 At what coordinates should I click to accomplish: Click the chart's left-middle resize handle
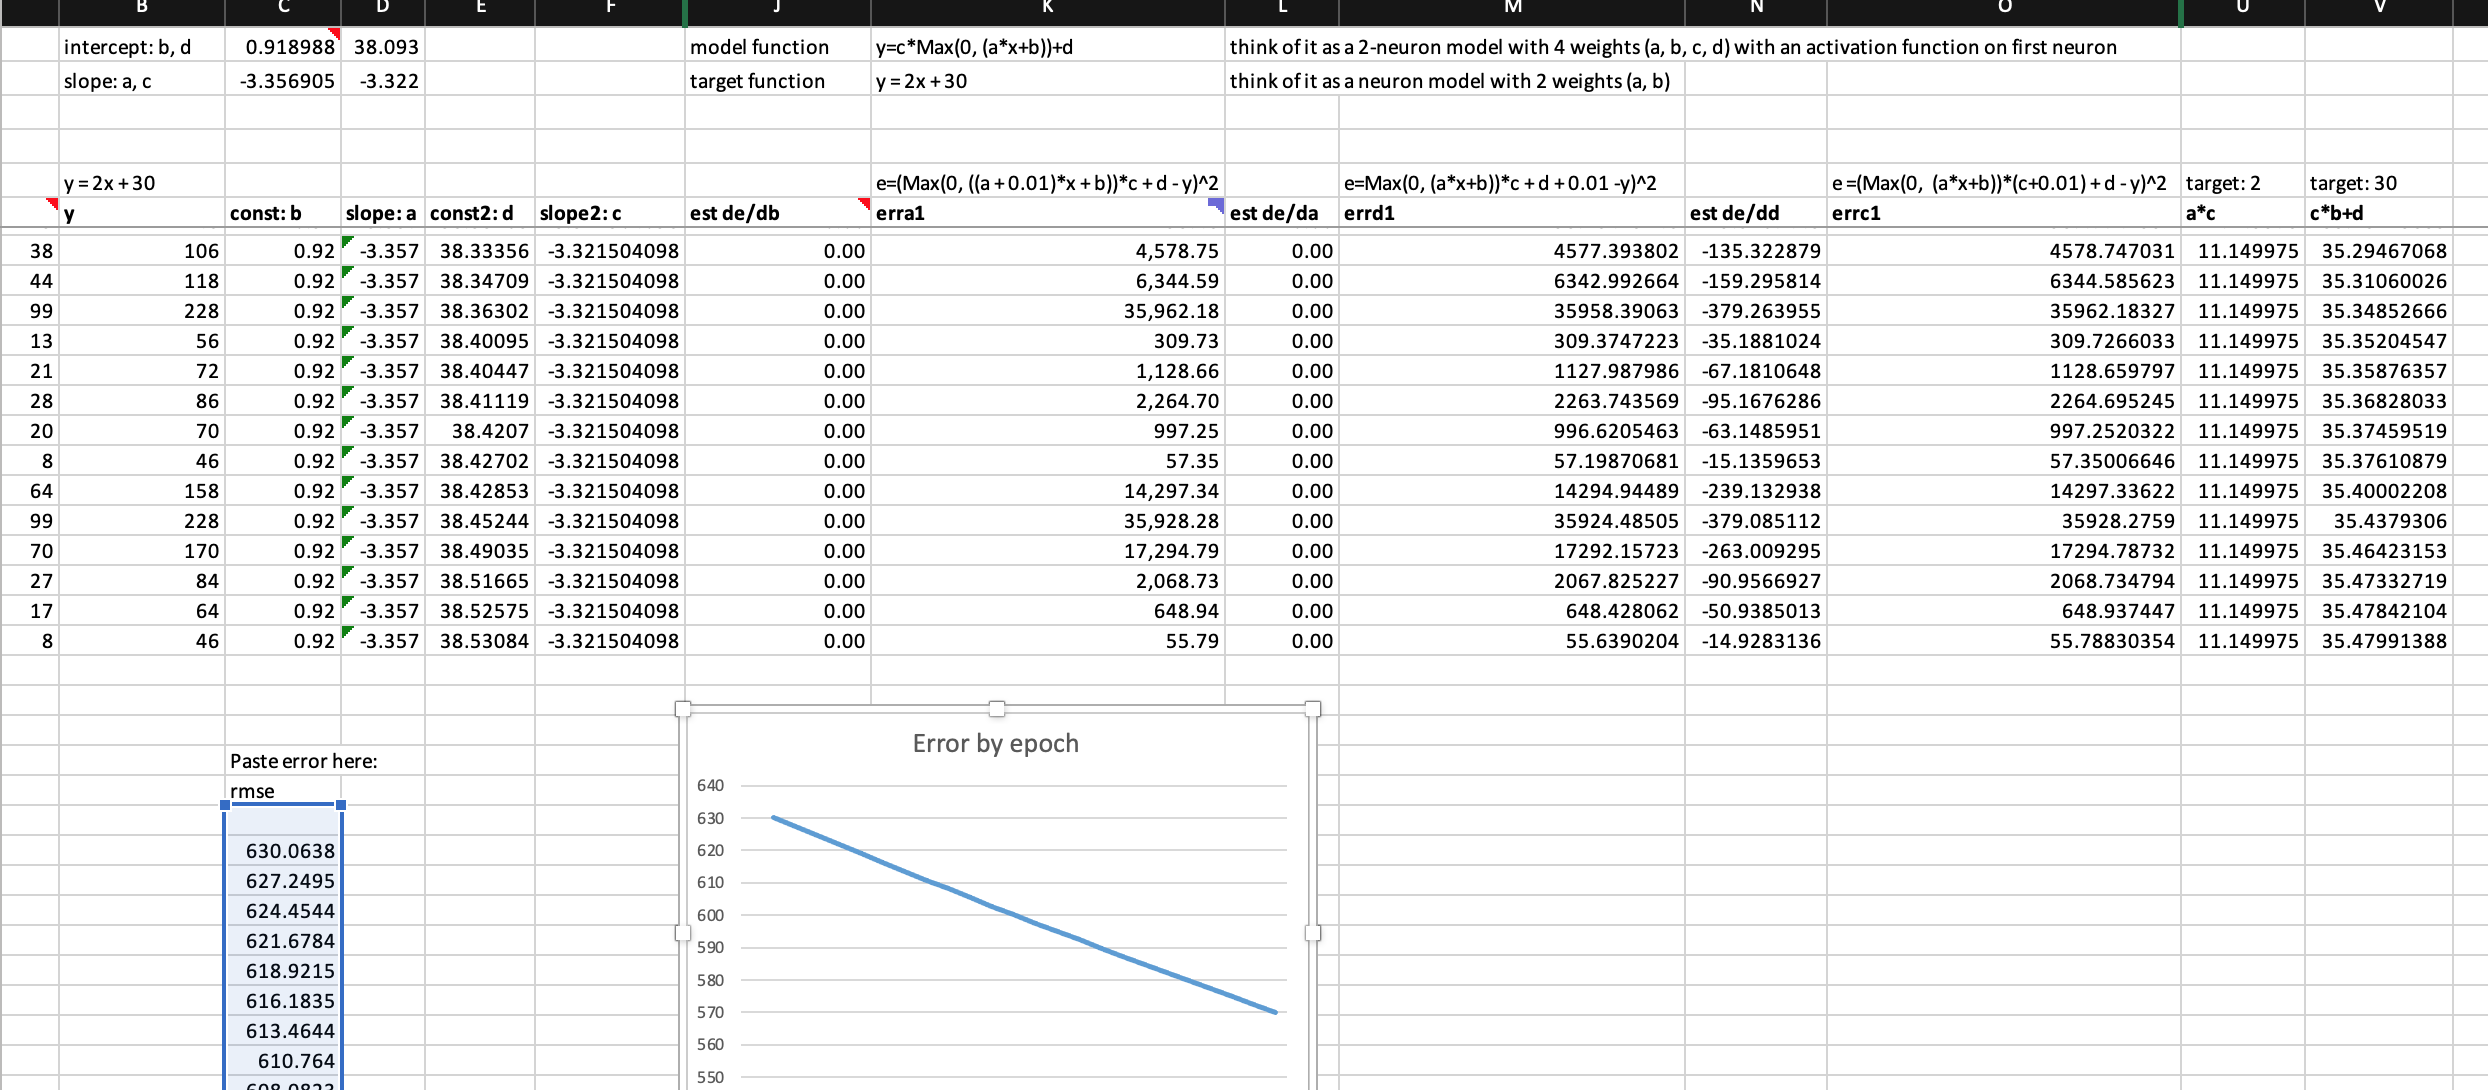point(683,933)
